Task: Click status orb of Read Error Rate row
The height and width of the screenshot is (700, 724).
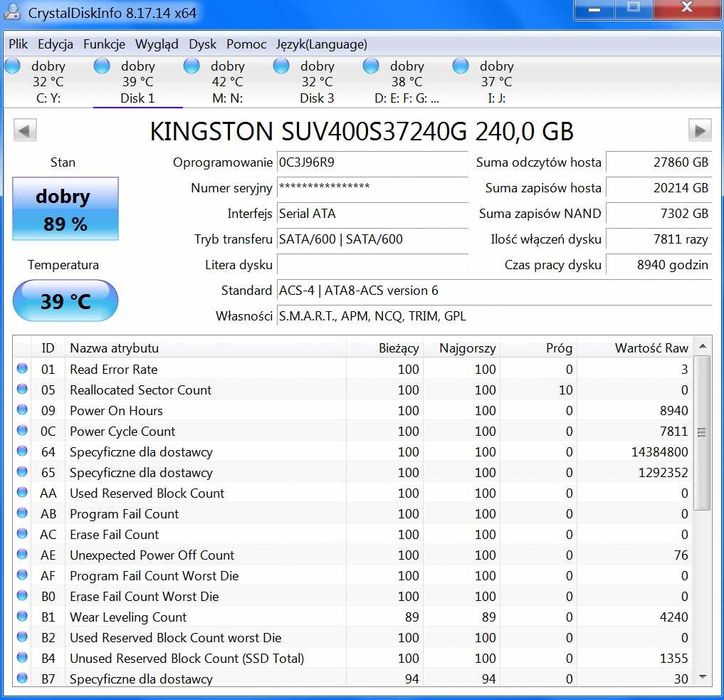Action: click(22, 368)
